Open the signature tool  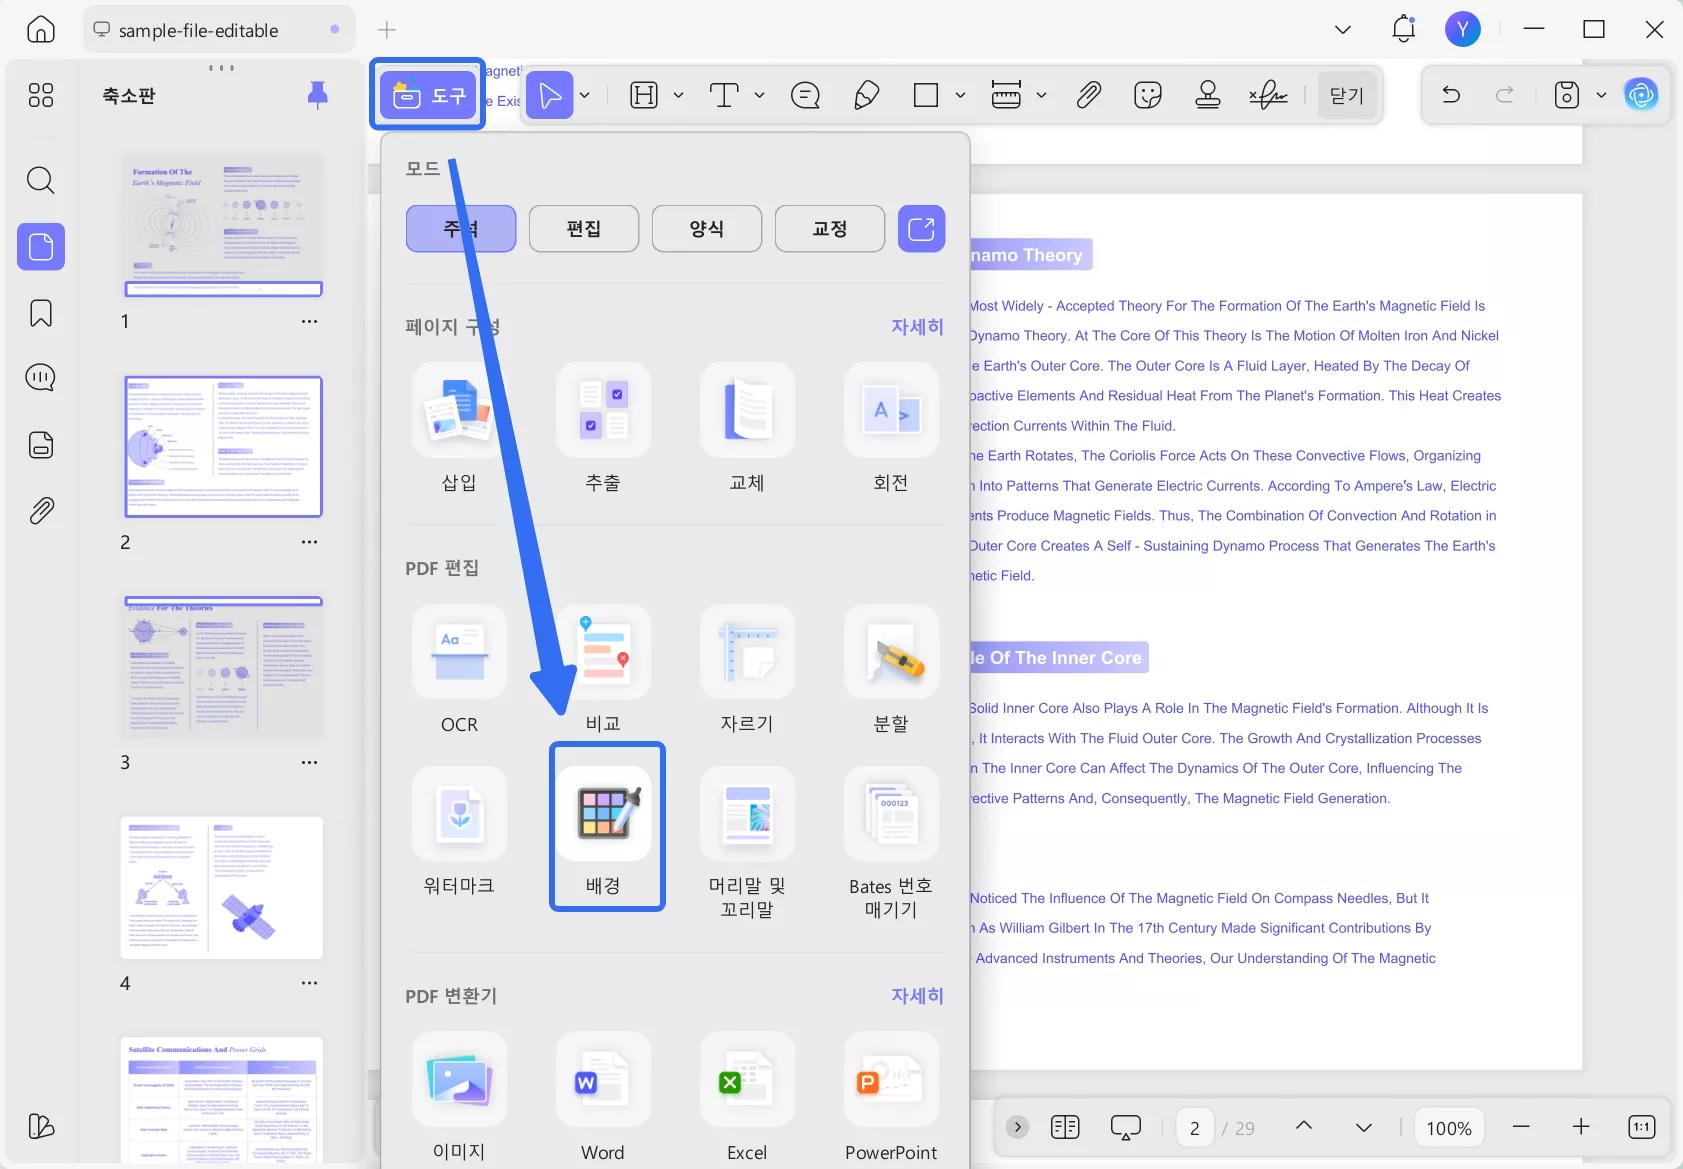coord(1268,95)
